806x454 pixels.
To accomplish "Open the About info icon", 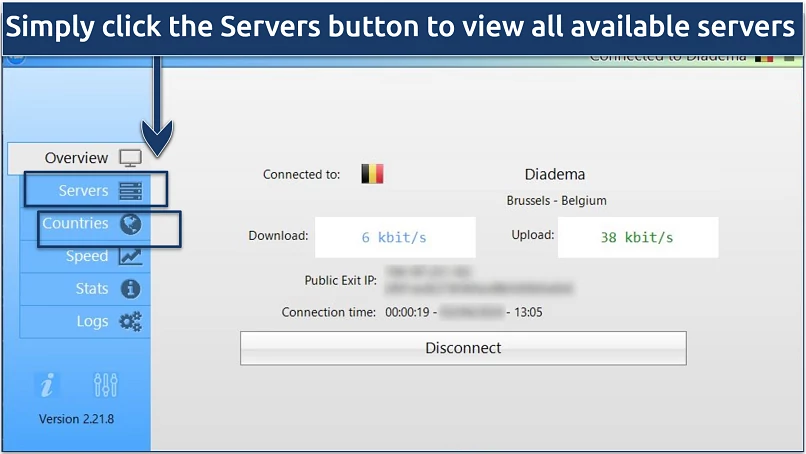I will [x=47, y=385].
